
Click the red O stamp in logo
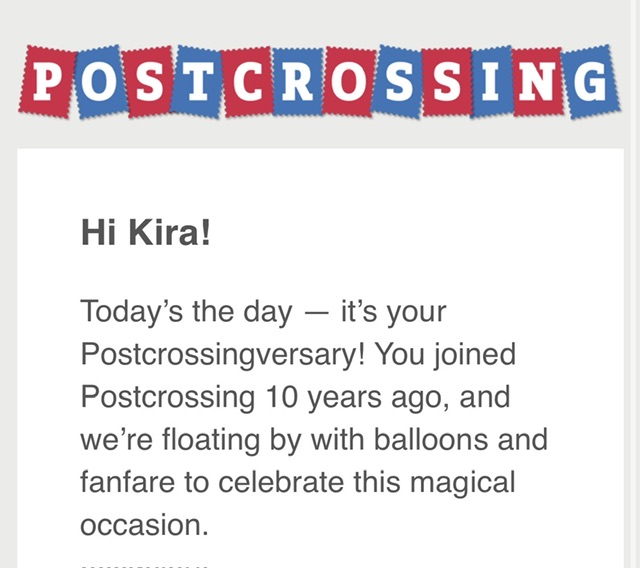point(348,82)
